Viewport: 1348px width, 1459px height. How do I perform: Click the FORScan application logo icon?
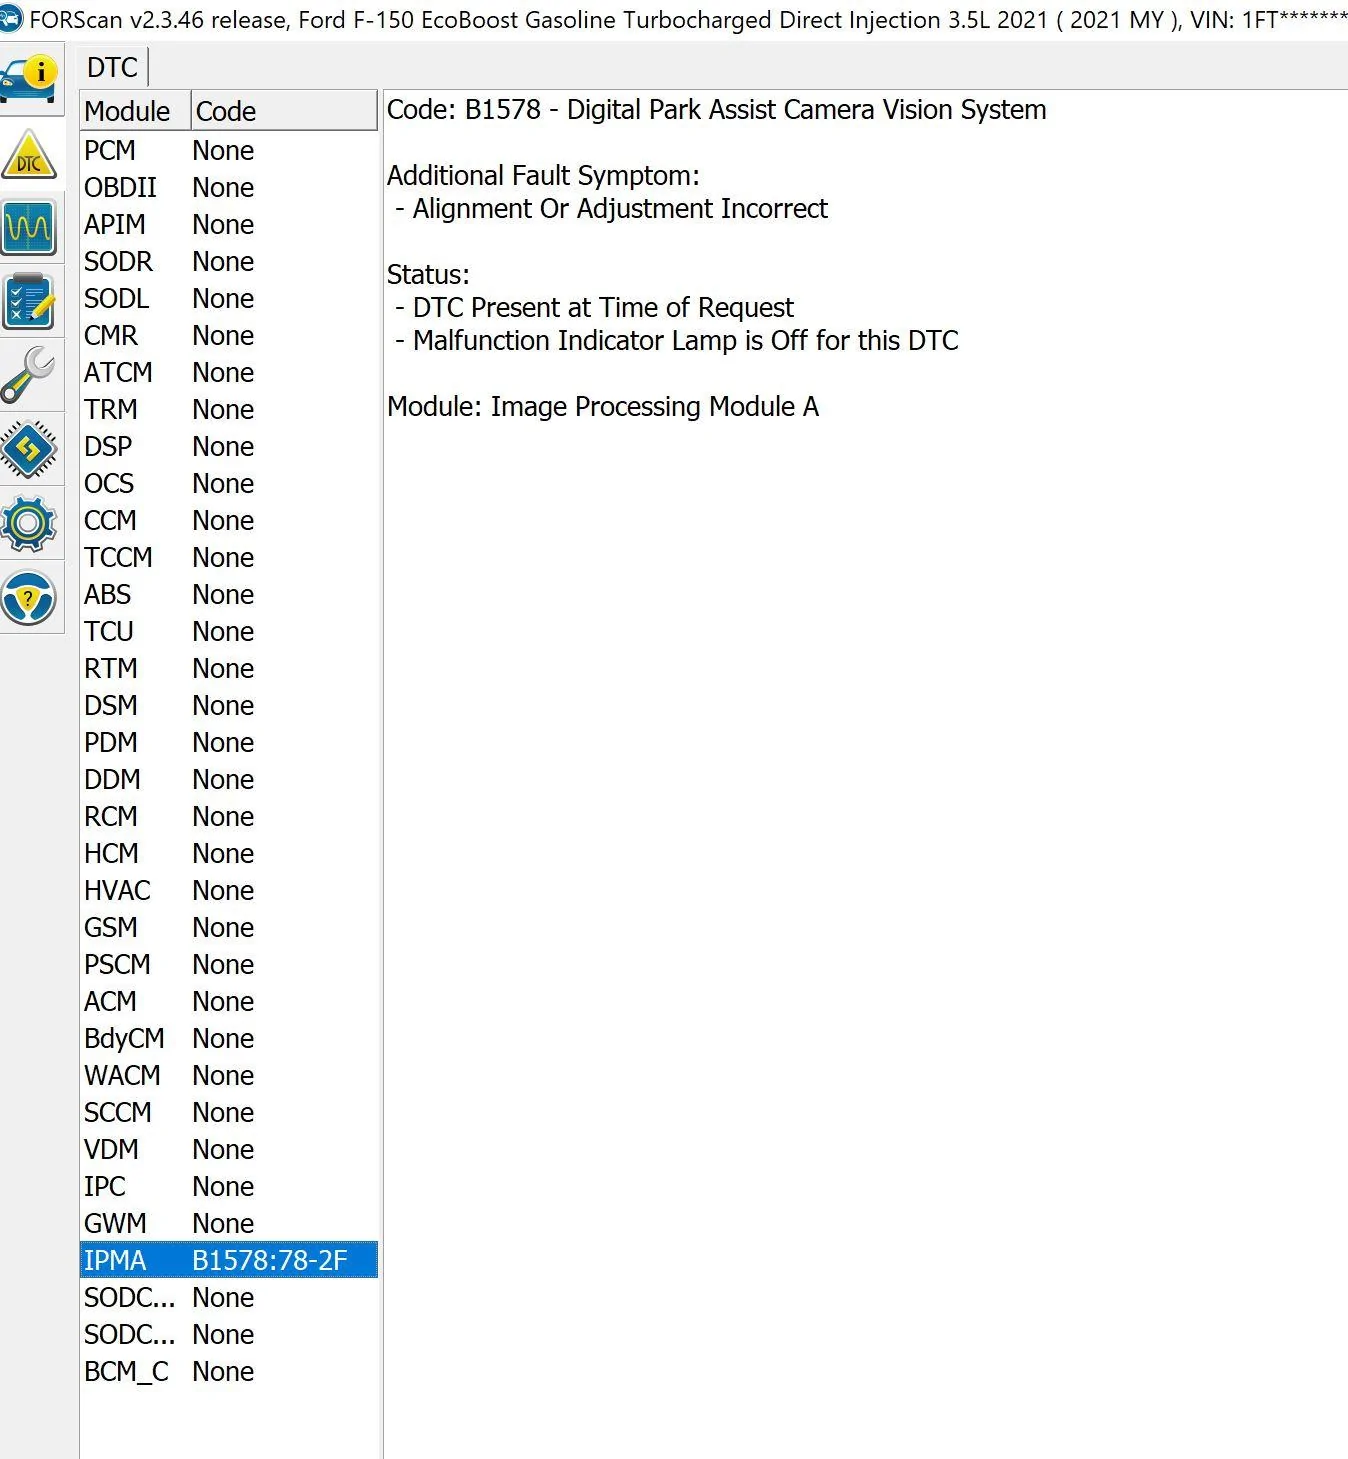(11, 19)
